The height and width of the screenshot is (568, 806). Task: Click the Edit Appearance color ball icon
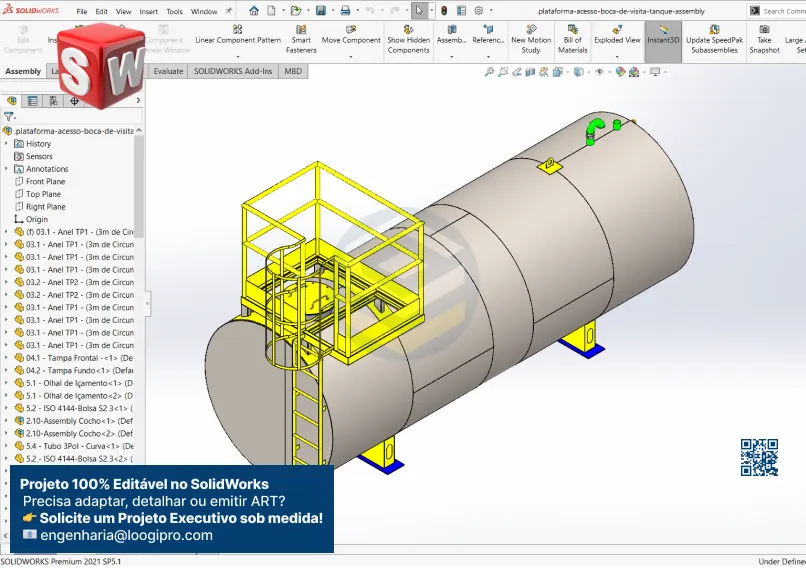[620, 72]
